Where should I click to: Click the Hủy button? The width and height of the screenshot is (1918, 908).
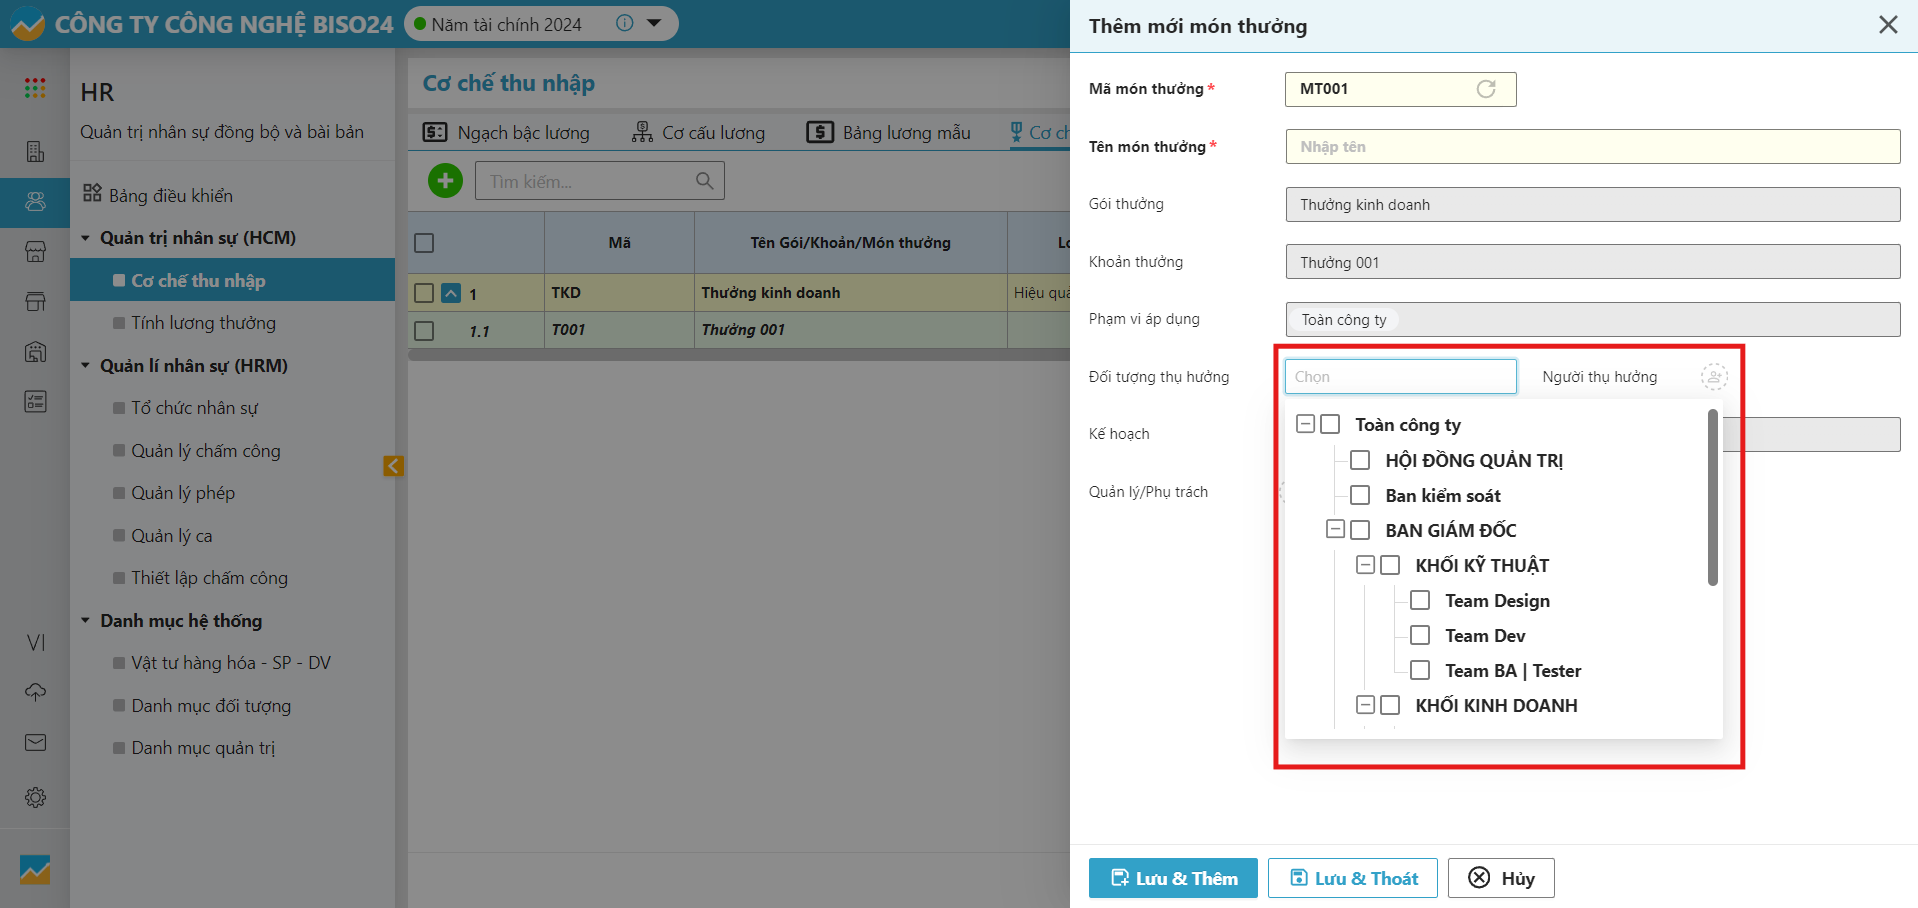coord(1500,878)
